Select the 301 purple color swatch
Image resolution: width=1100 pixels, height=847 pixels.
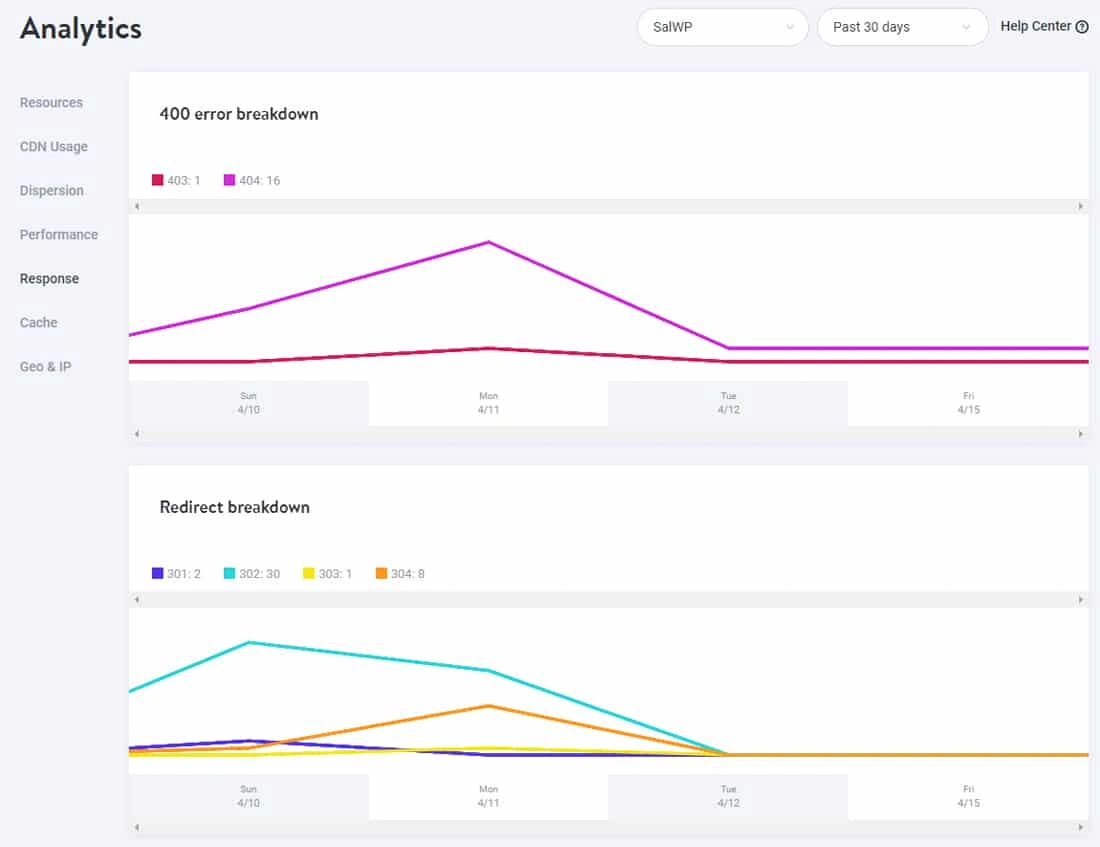156,573
